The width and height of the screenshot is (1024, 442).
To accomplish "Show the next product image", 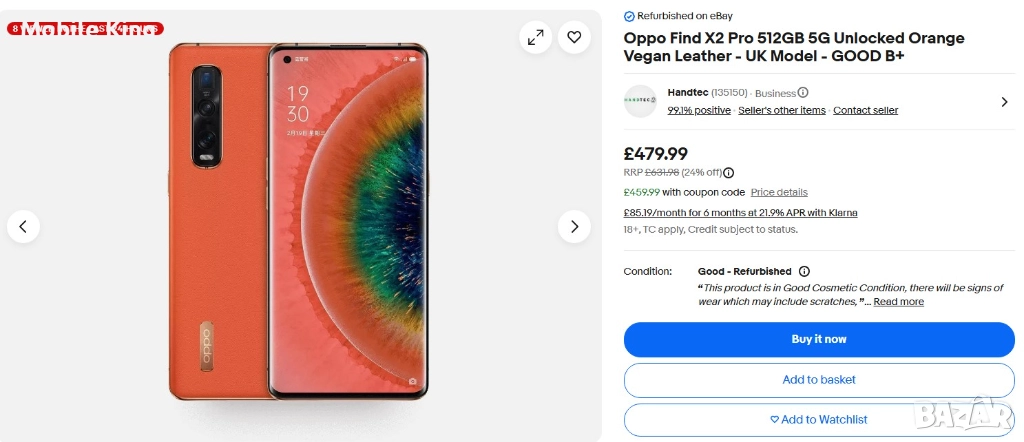I will coord(574,226).
